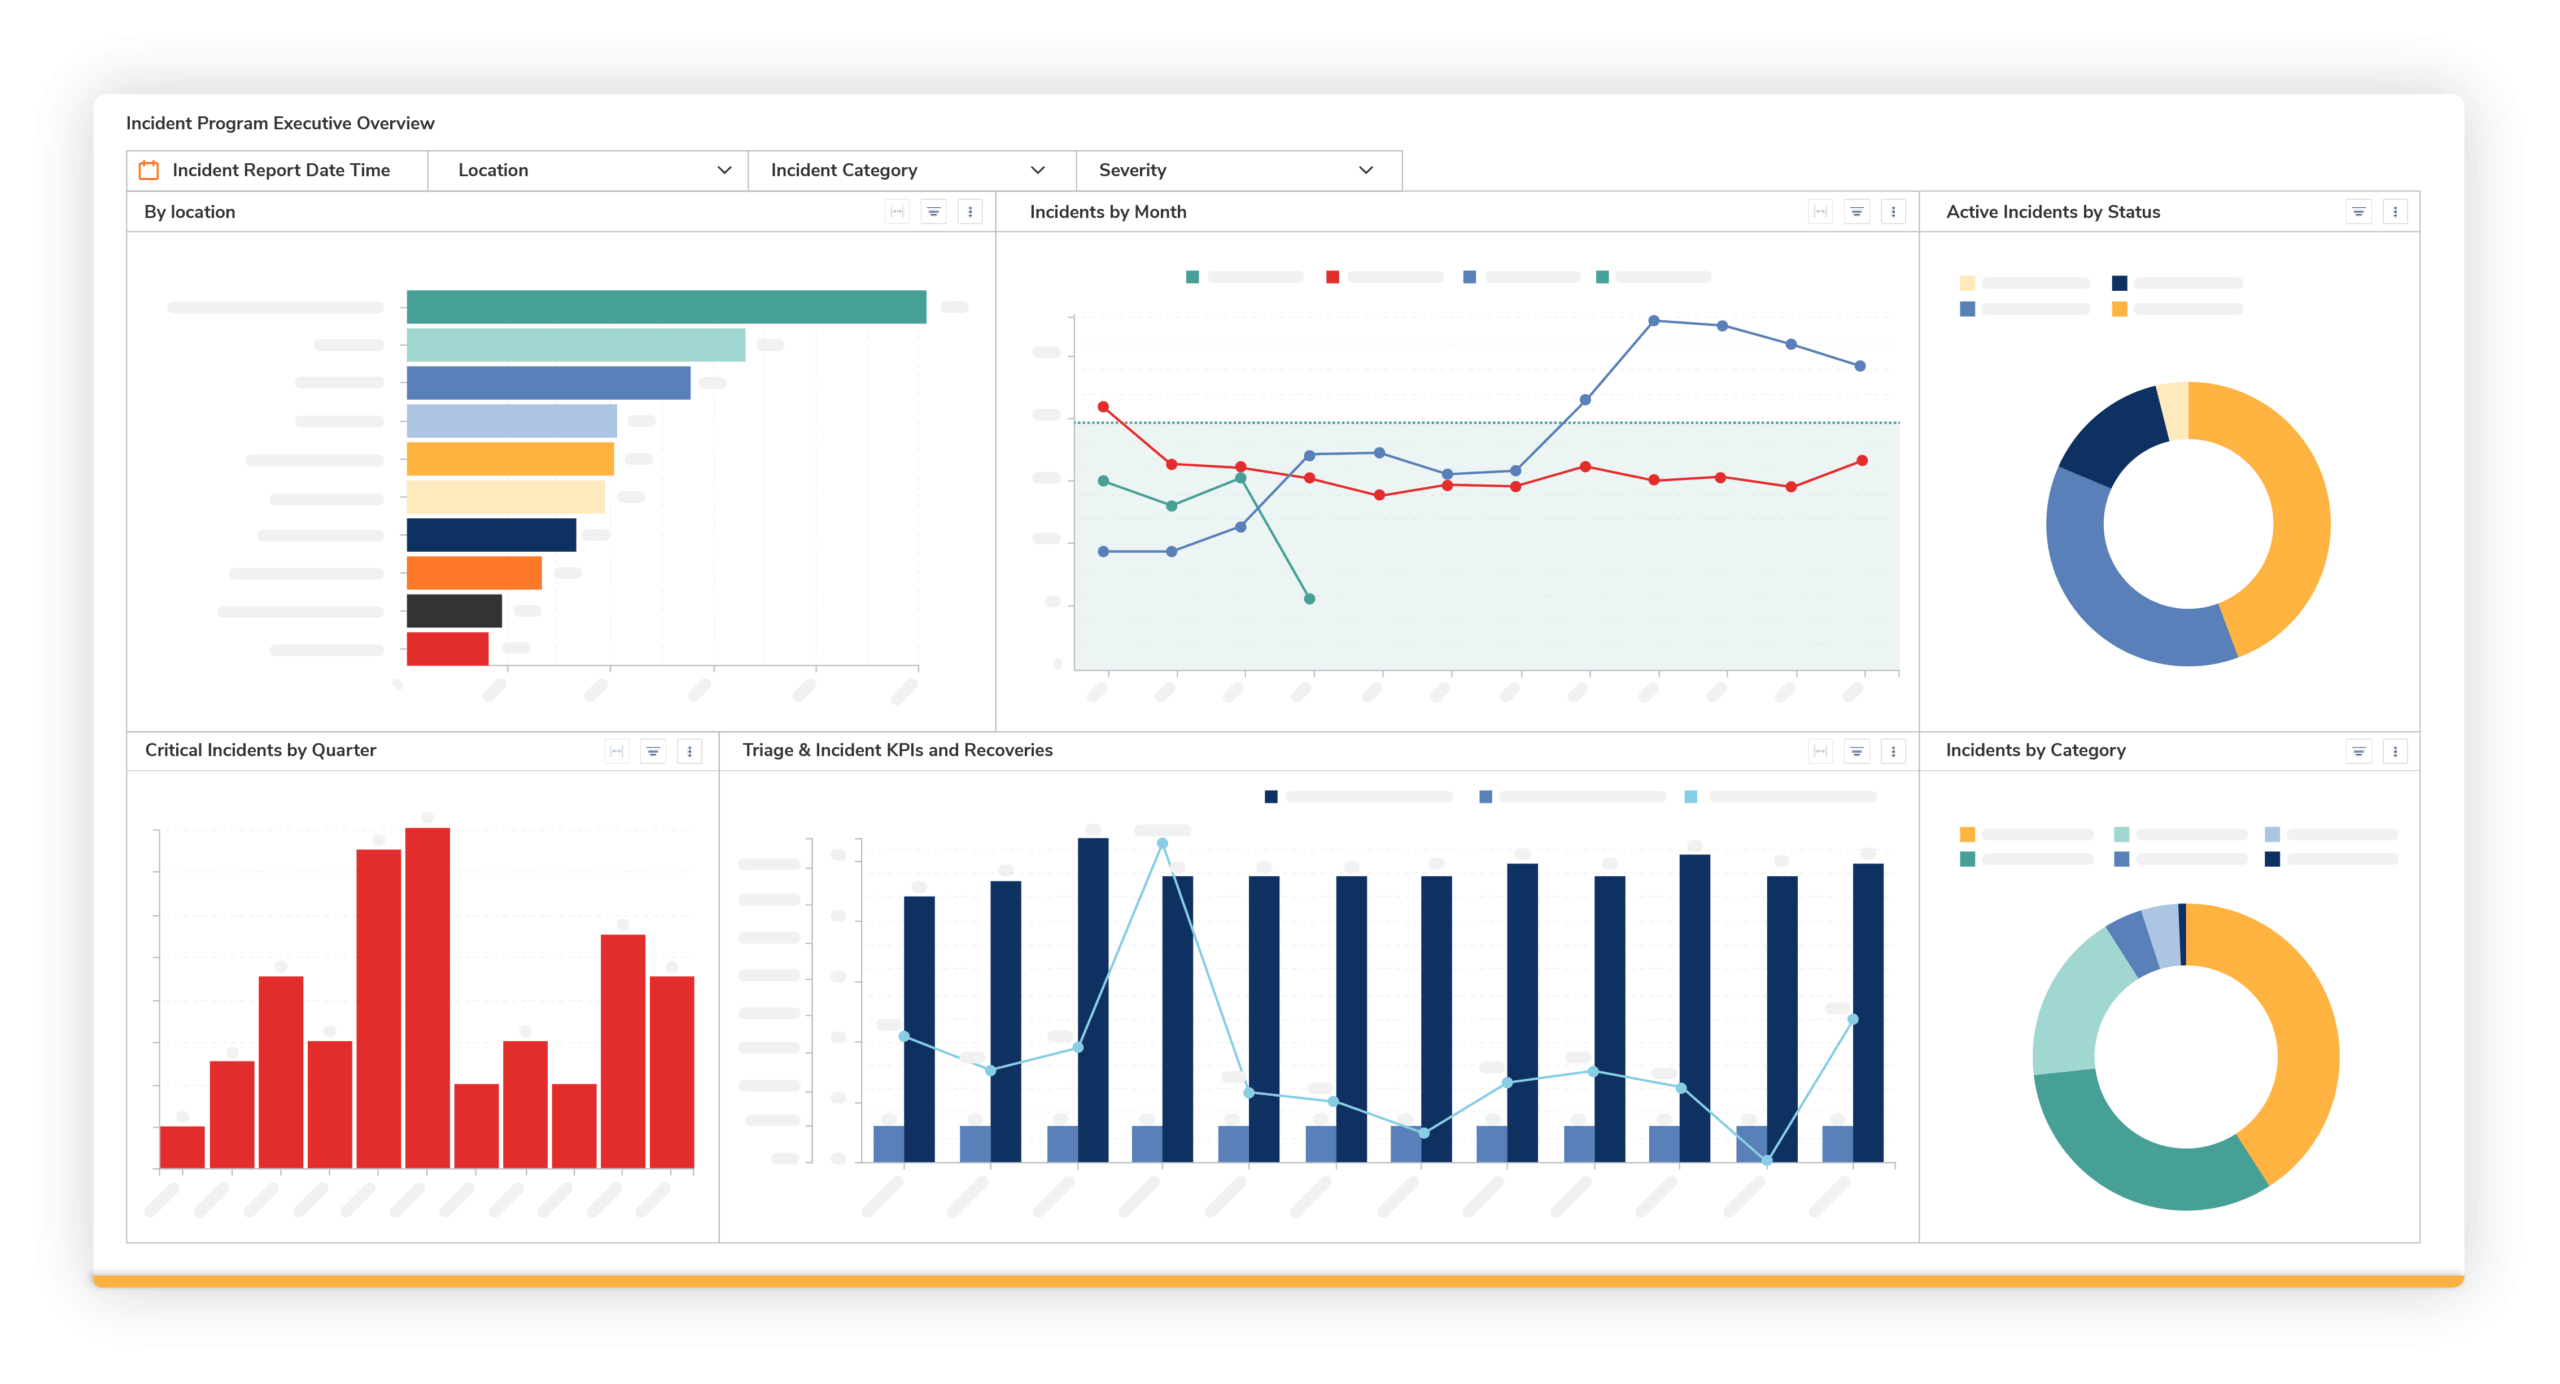
Task: Open filter icon on By location panel
Action: pyautogui.click(x=933, y=212)
